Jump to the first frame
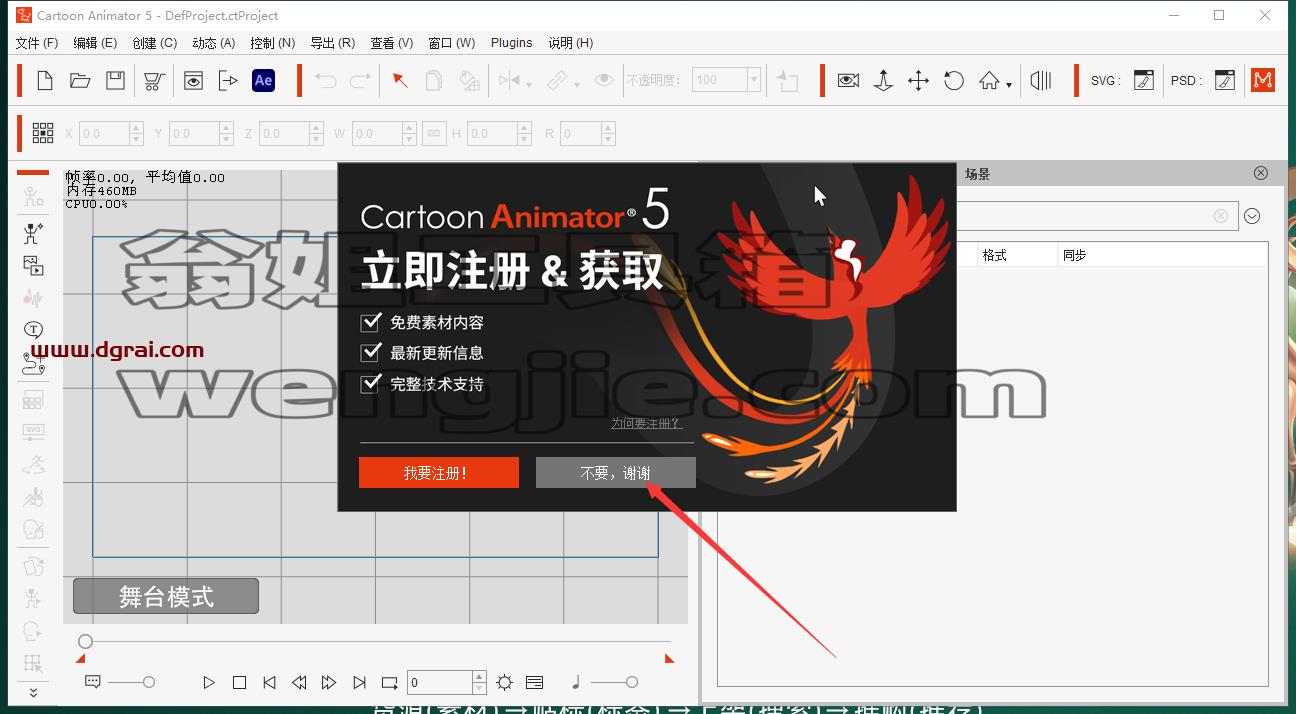1296x714 pixels. point(269,683)
